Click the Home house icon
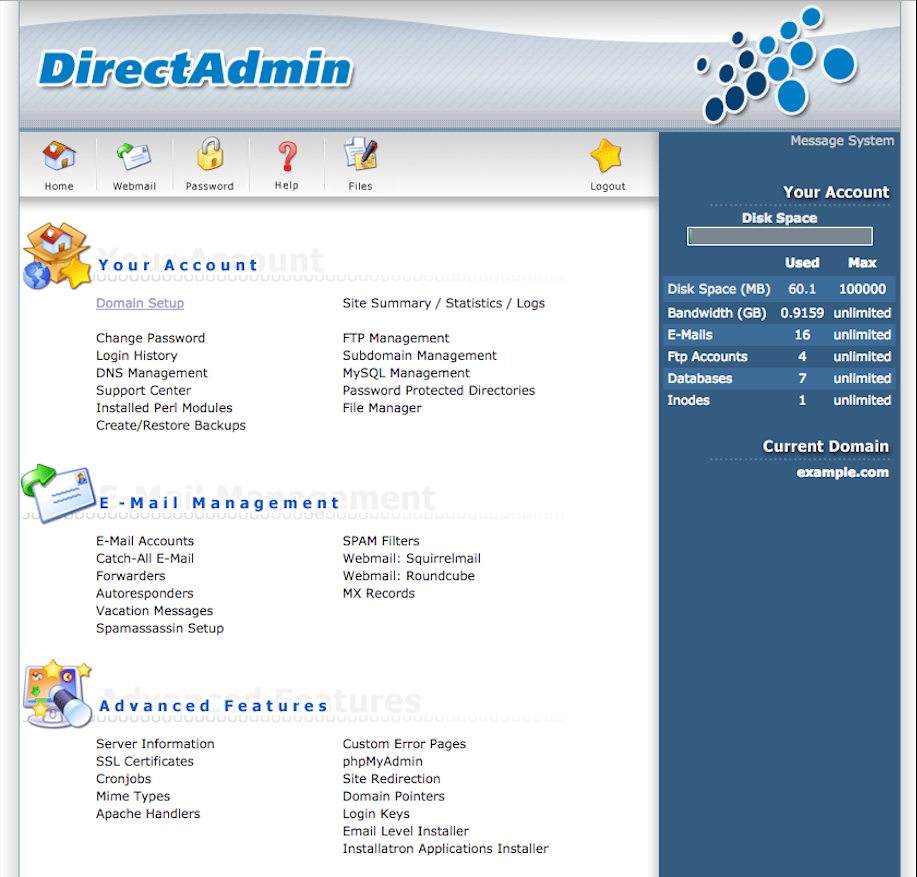The width and height of the screenshot is (917, 877). [x=59, y=156]
